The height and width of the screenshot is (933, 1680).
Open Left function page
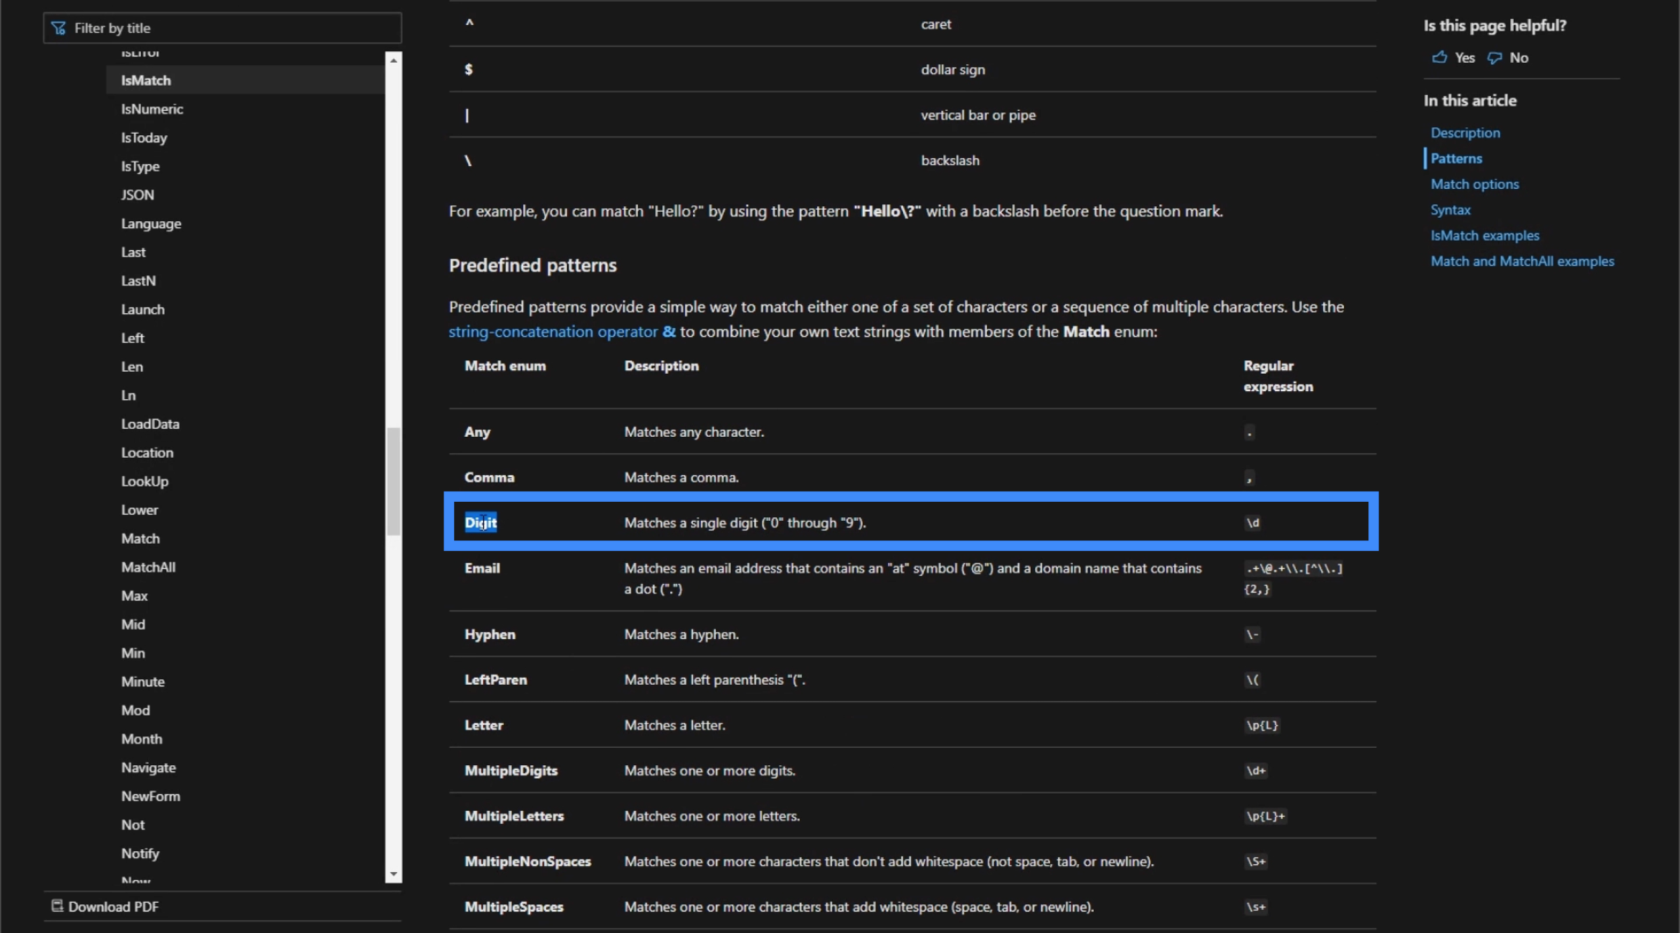(132, 338)
